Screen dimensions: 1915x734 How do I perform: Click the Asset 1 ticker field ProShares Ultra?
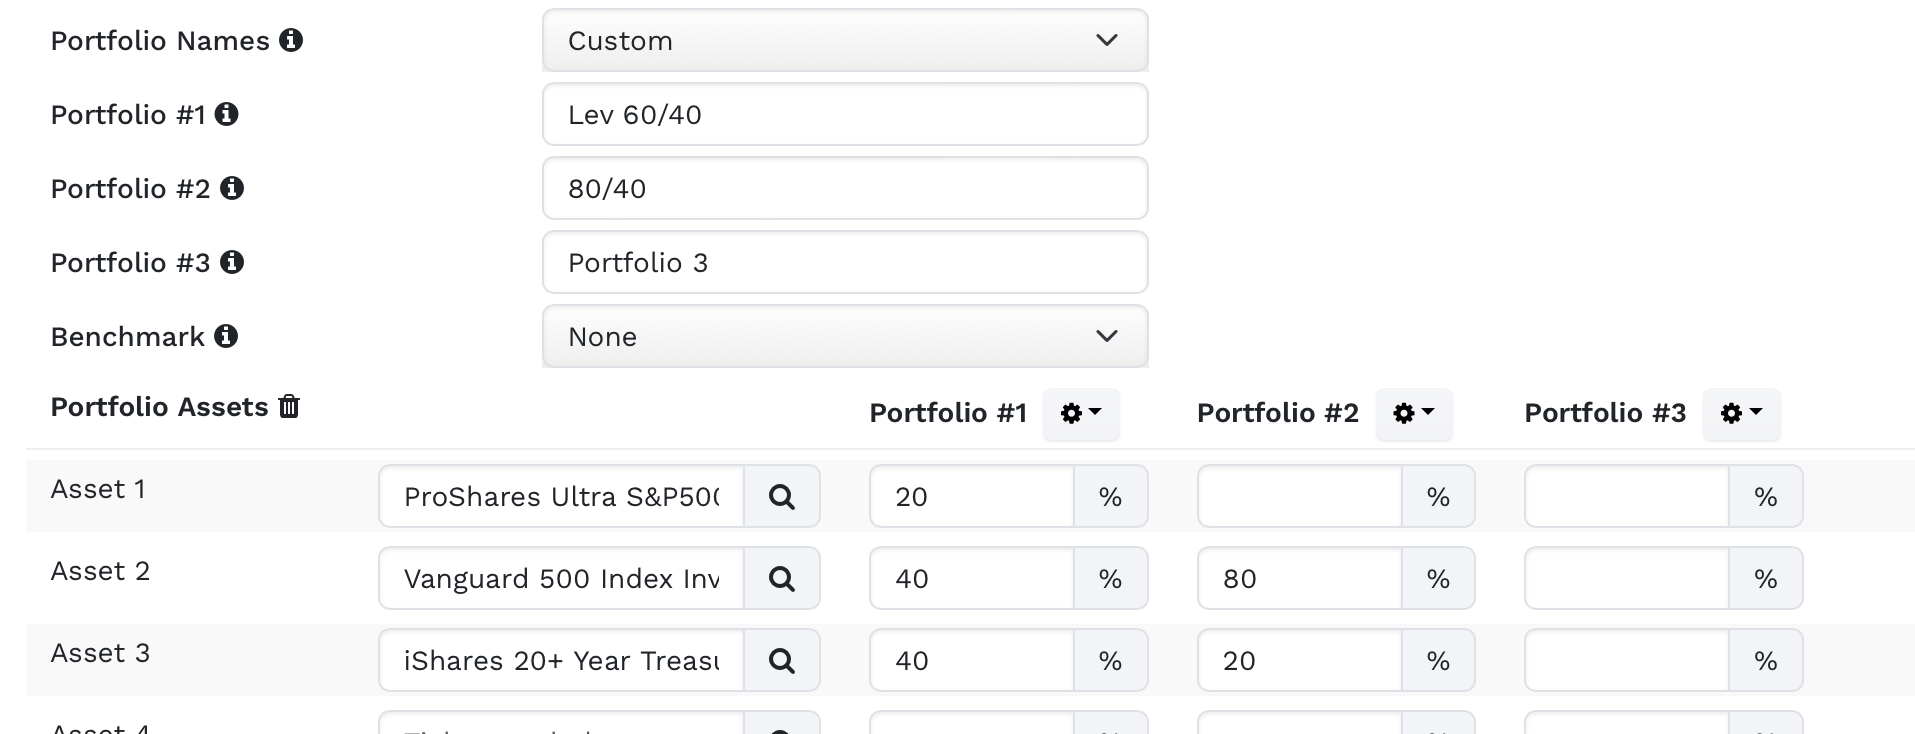click(561, 497)
